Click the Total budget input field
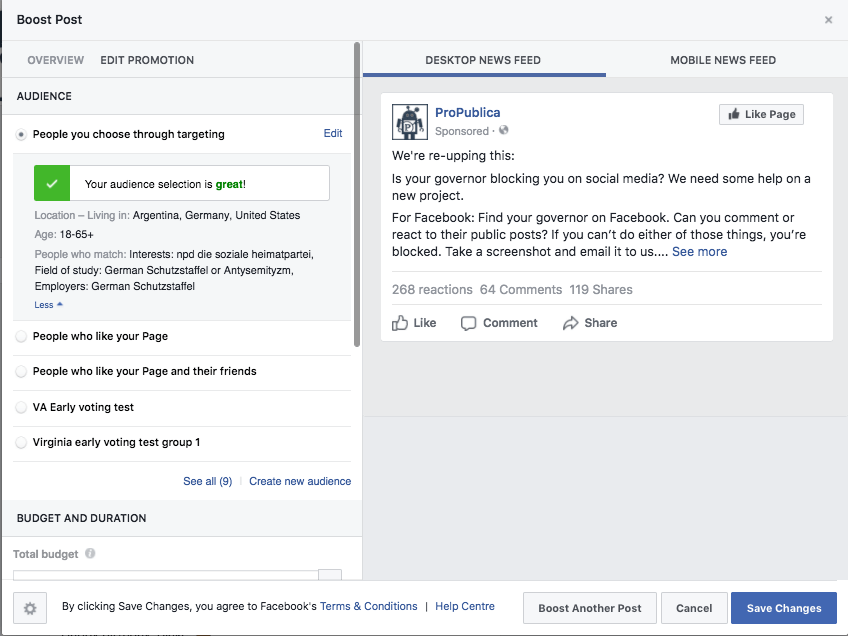The height and width of the screenshot is (636, 848). (165, 575)
